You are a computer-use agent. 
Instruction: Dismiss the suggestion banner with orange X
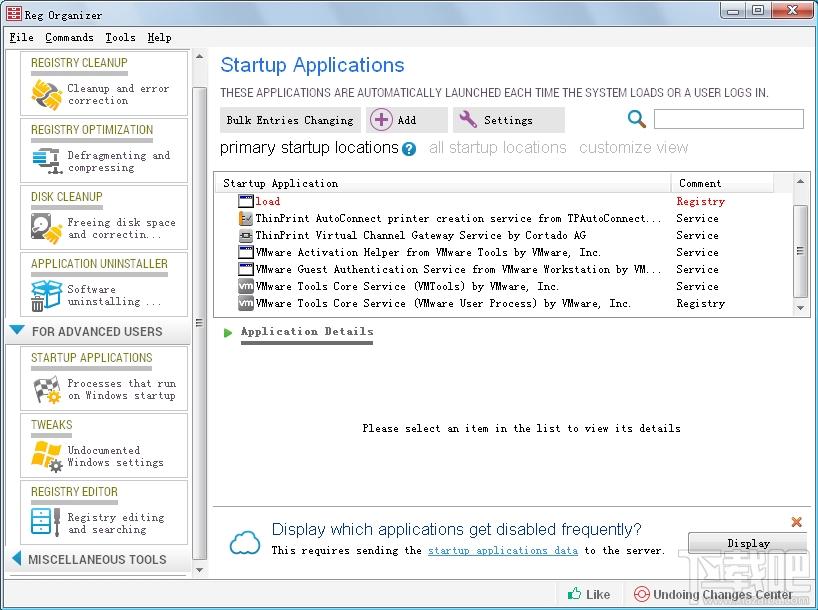point(796,522)
